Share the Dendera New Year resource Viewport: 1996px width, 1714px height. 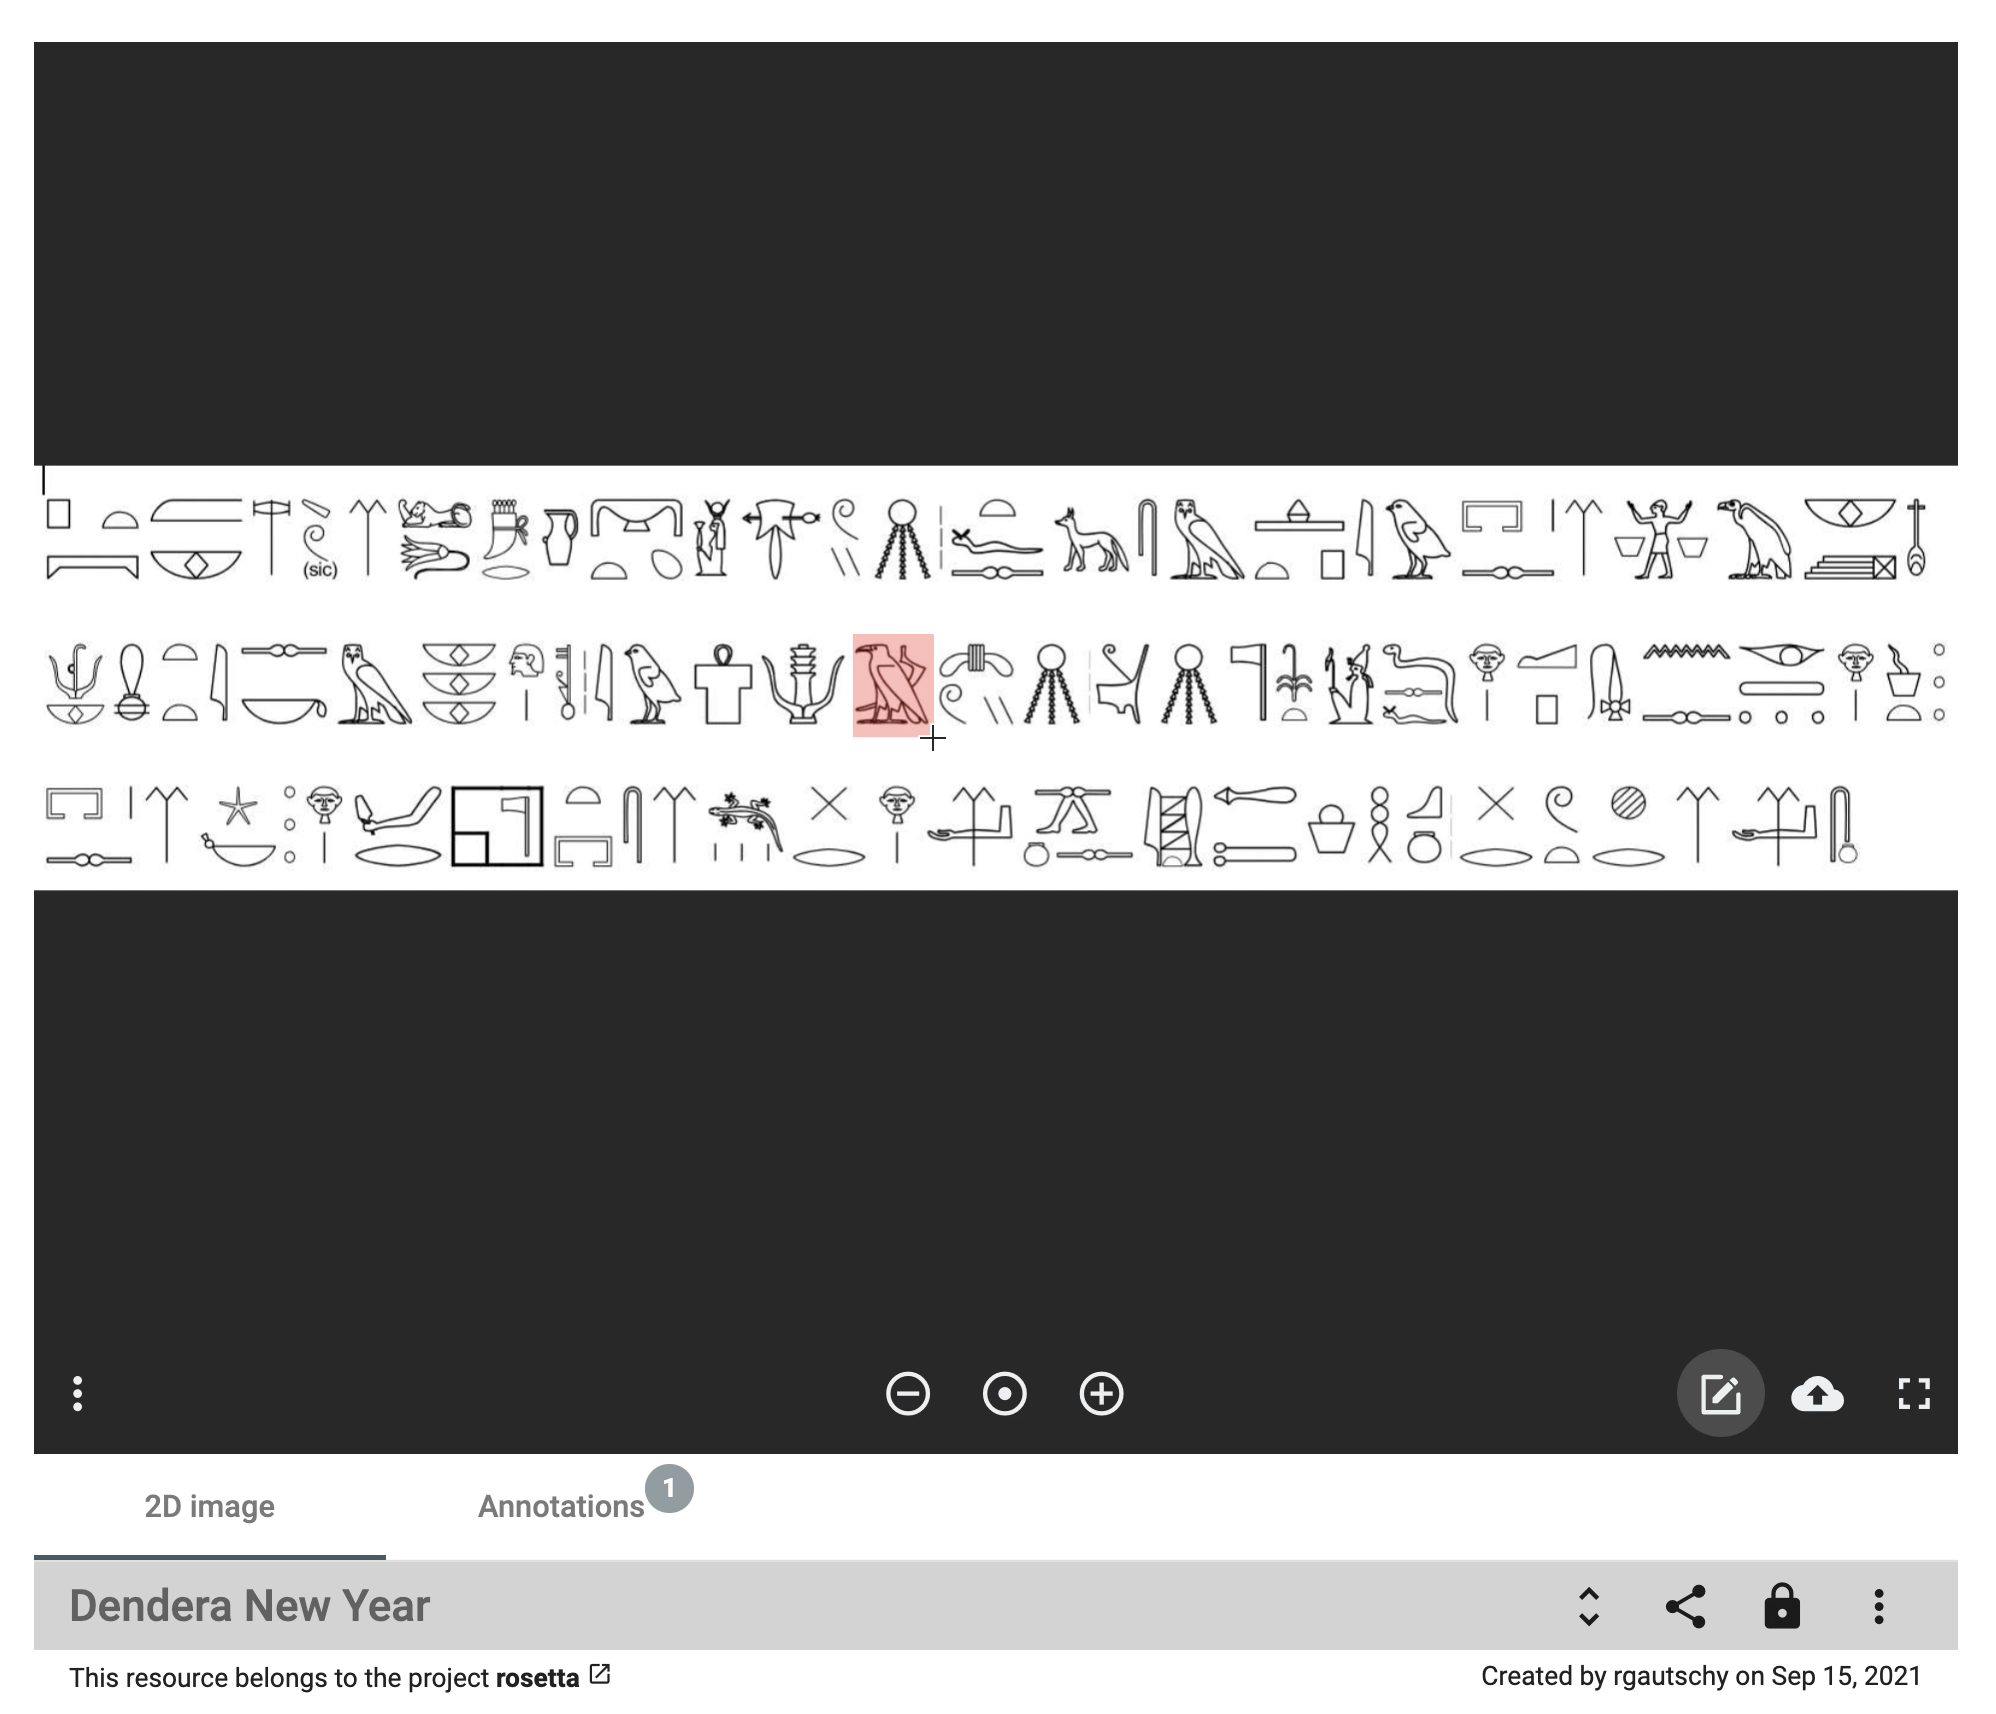(1685, 1607)
